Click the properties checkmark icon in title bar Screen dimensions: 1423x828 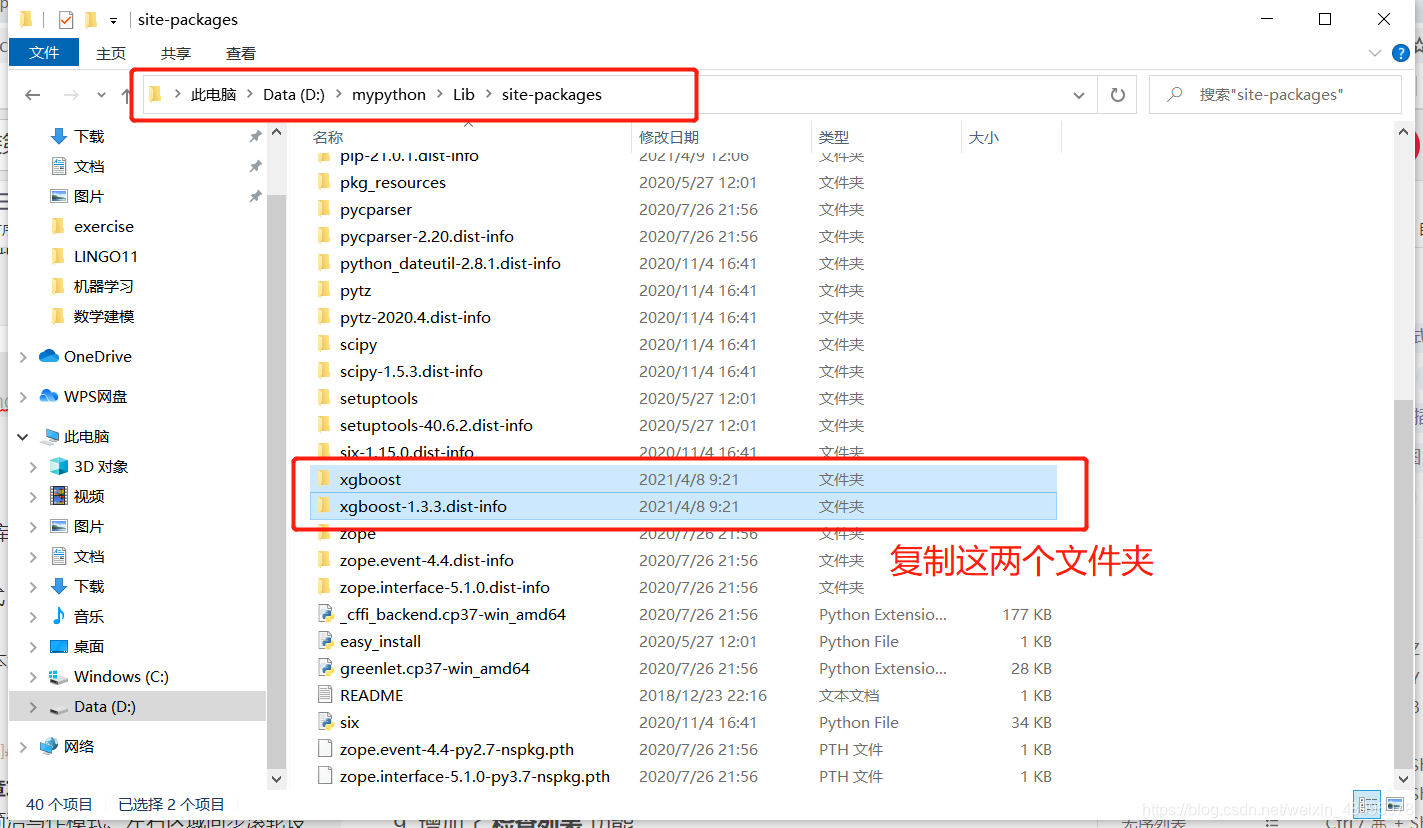pos(66,19)
